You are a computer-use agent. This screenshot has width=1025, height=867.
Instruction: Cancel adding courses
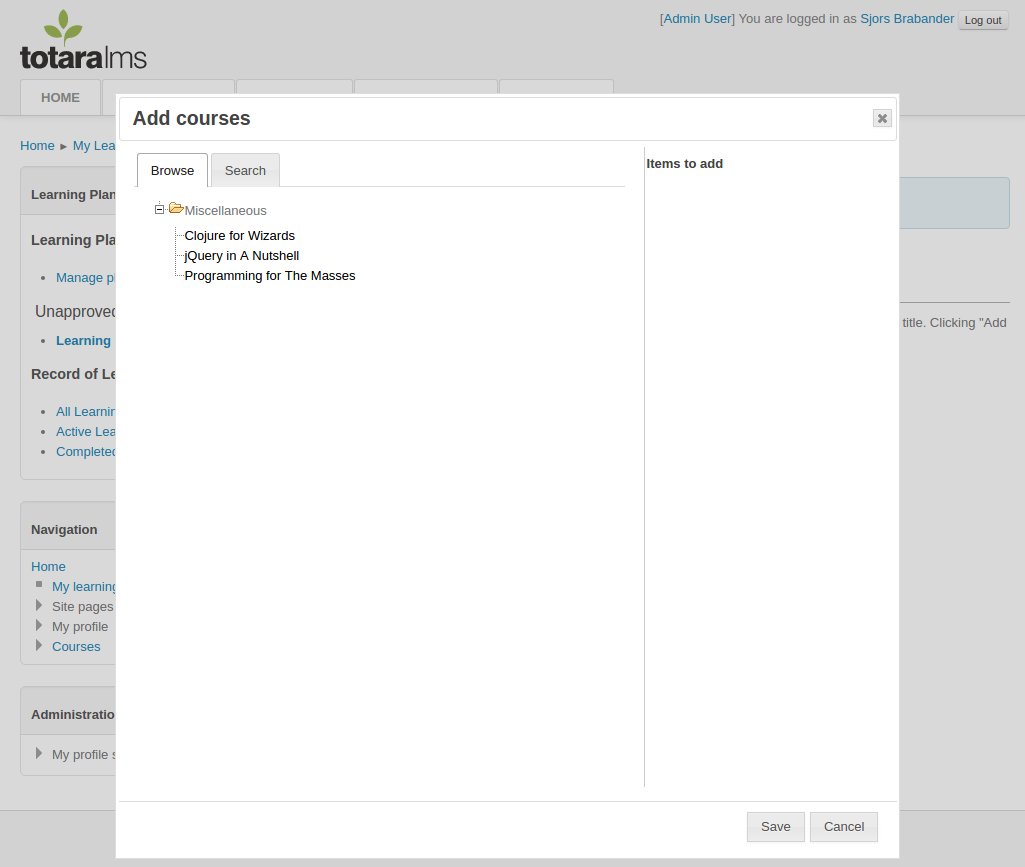point(843,827)
